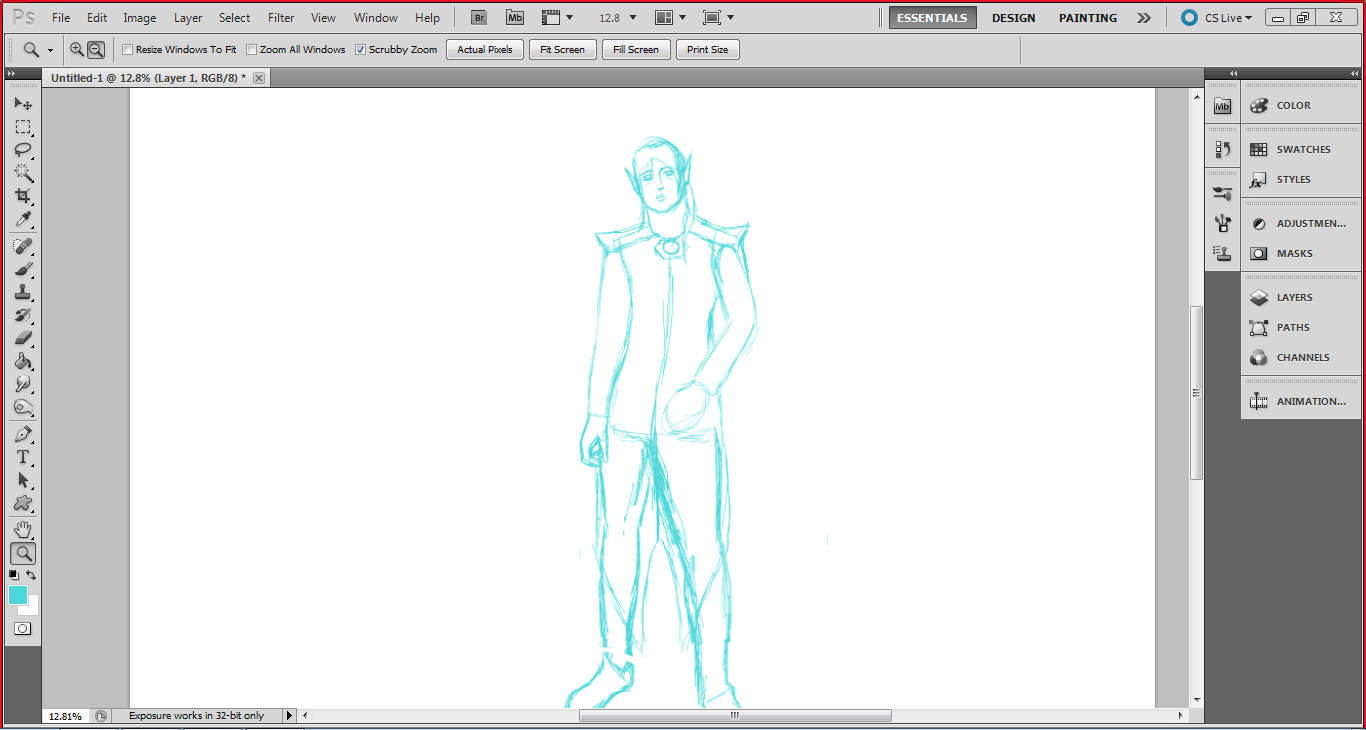Select the Eyedropper tool
Viewport: 1366px width, 730px height.
click(22, 219)
